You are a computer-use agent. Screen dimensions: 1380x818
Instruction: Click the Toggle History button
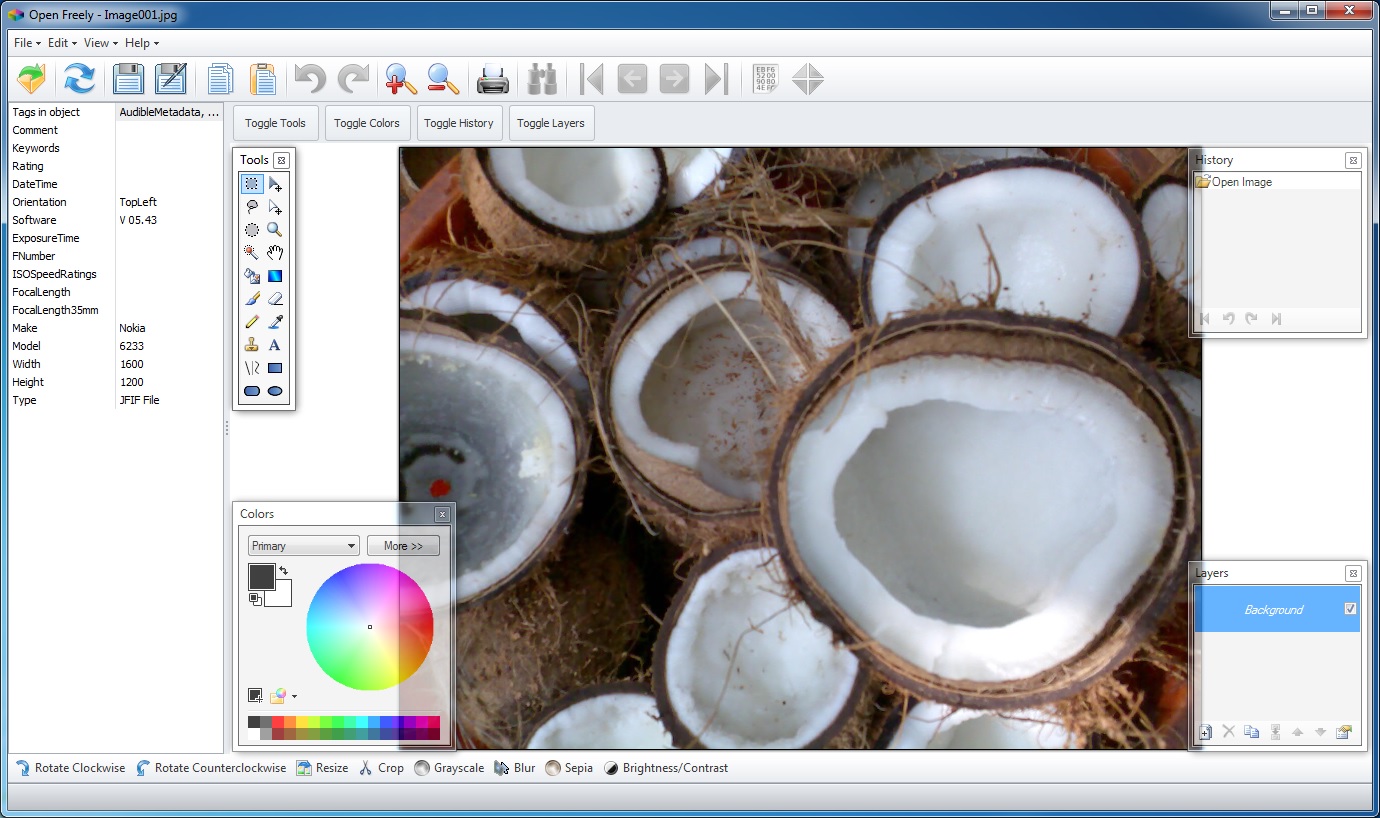click(x=459, y=123)
